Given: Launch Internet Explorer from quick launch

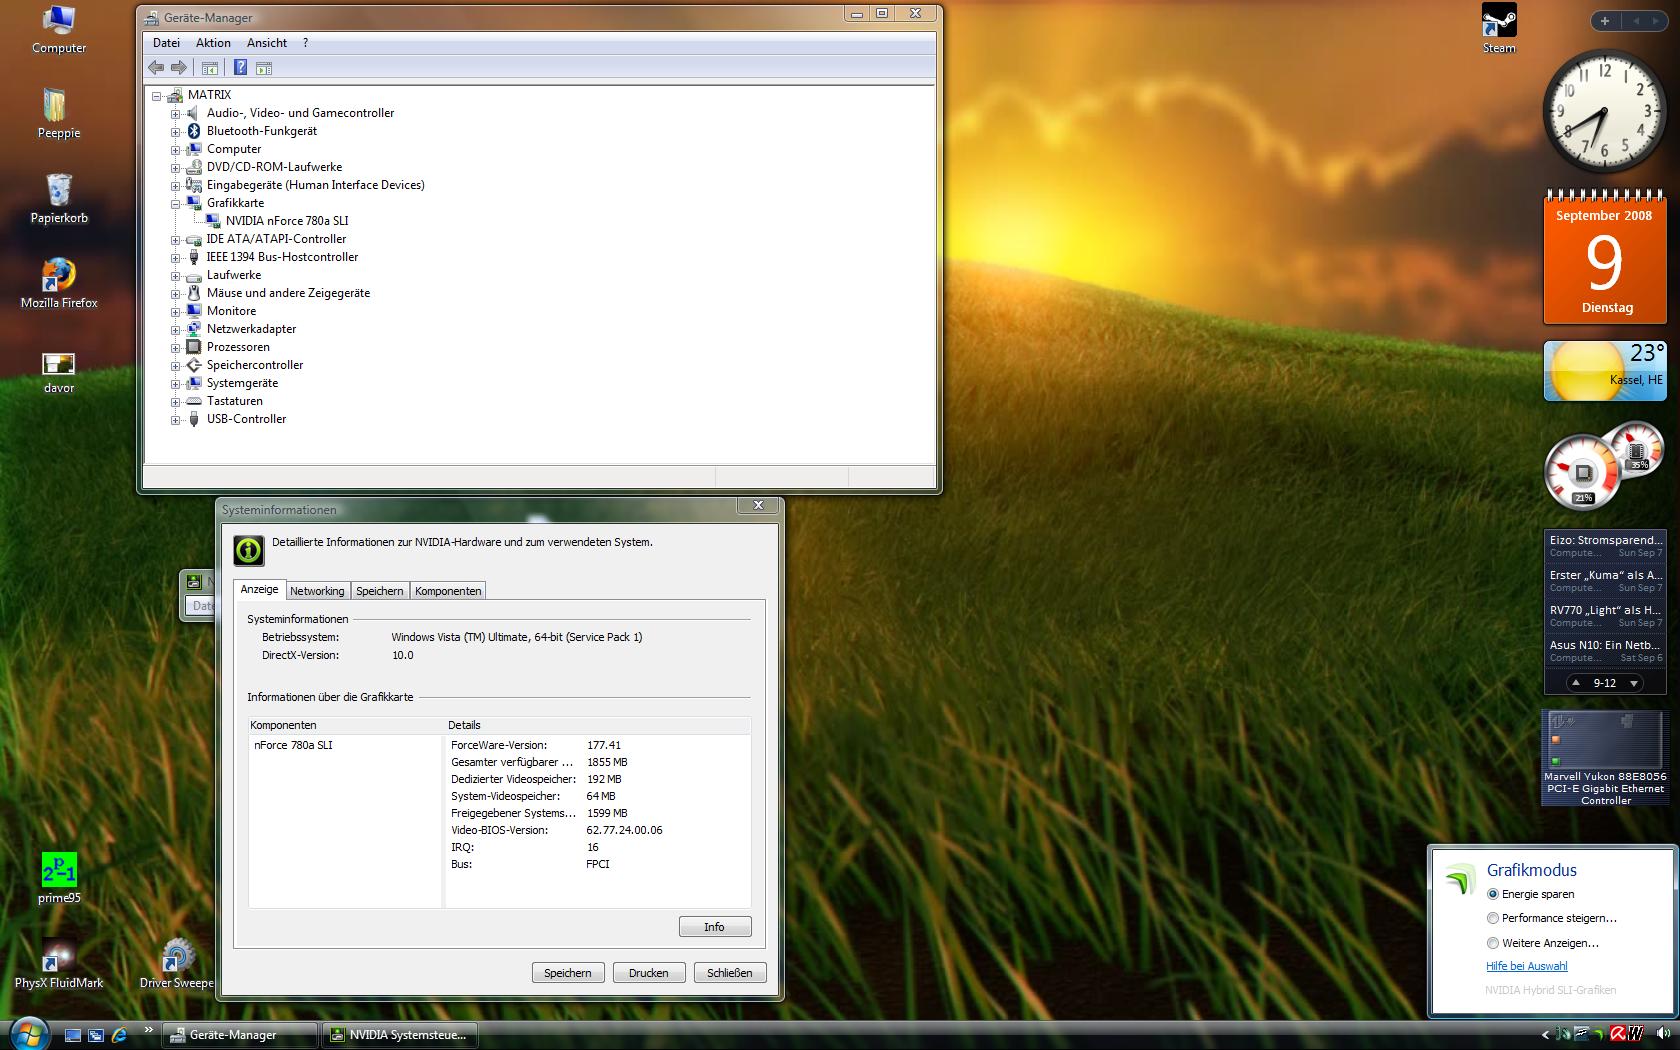Looking at the screenshot, I should pos(119,1035).
